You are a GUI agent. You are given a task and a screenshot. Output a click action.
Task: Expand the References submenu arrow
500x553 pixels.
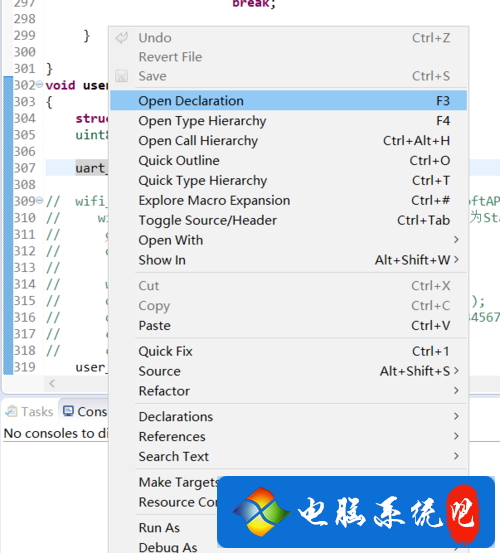[456, 436]
